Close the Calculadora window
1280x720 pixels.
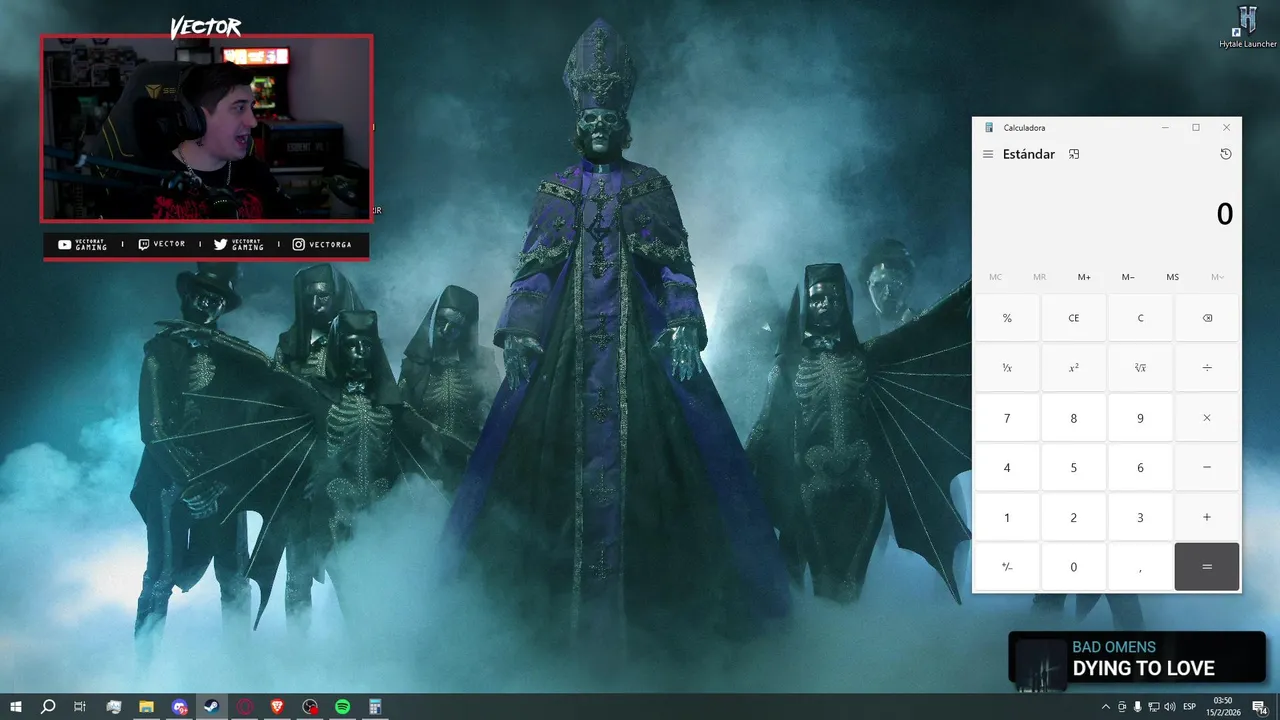coord(1226,127)
